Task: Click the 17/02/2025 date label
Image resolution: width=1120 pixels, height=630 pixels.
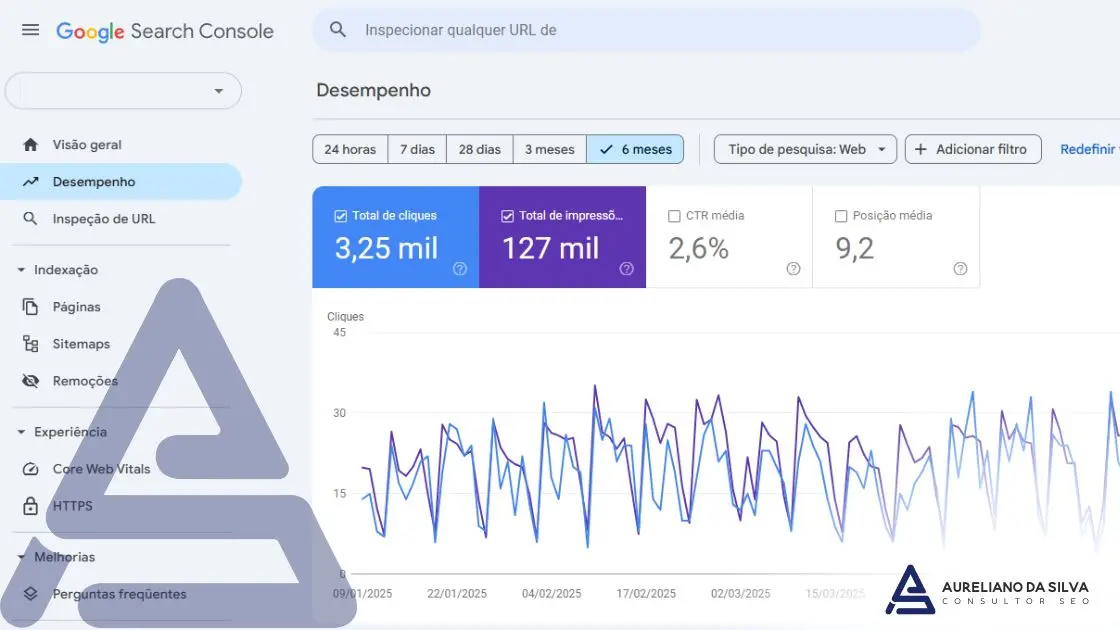Action: tap(646, 594)
